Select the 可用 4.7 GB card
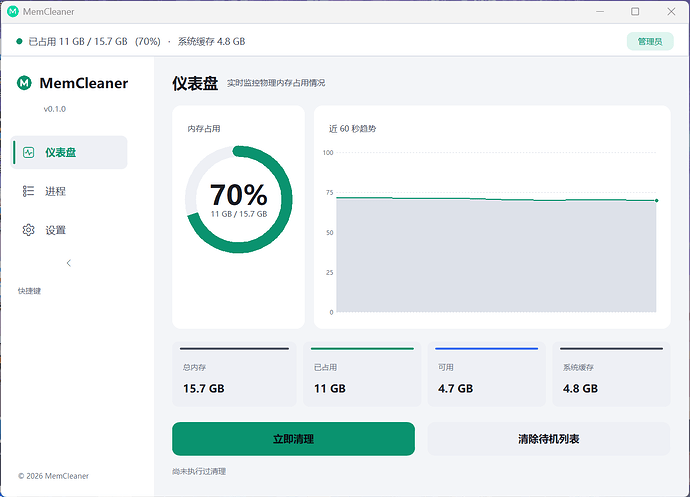Viewport: 690px width, 497px height. (x=486, y=374)
